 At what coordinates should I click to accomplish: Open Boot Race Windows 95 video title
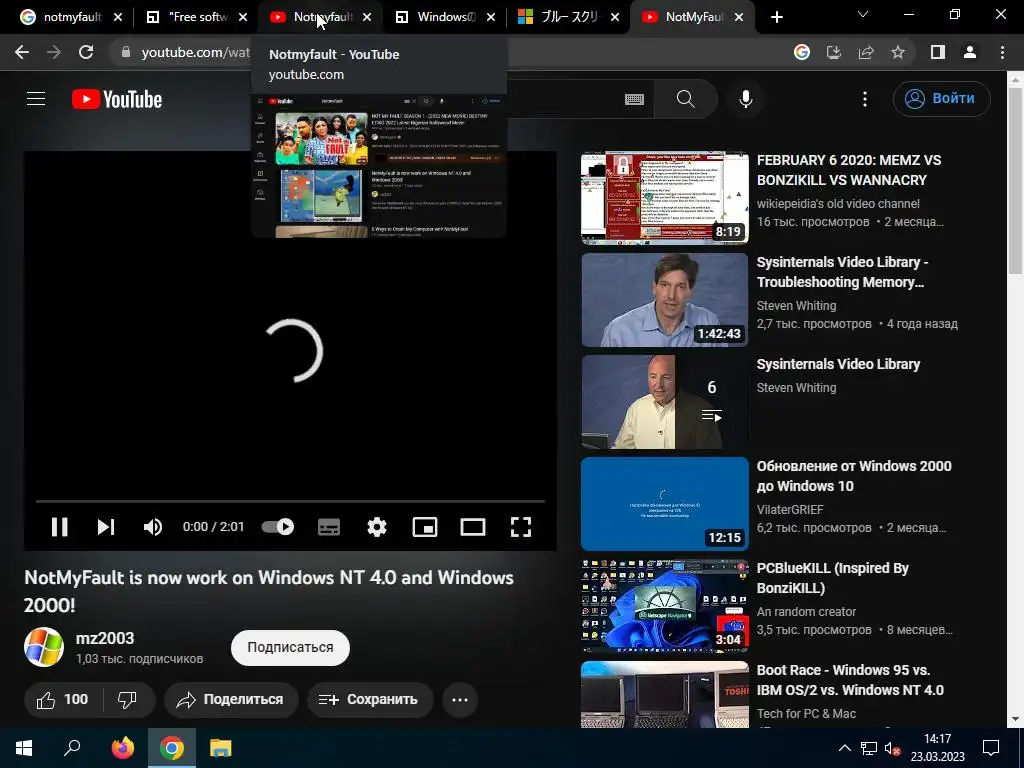(x=850, y=680)
